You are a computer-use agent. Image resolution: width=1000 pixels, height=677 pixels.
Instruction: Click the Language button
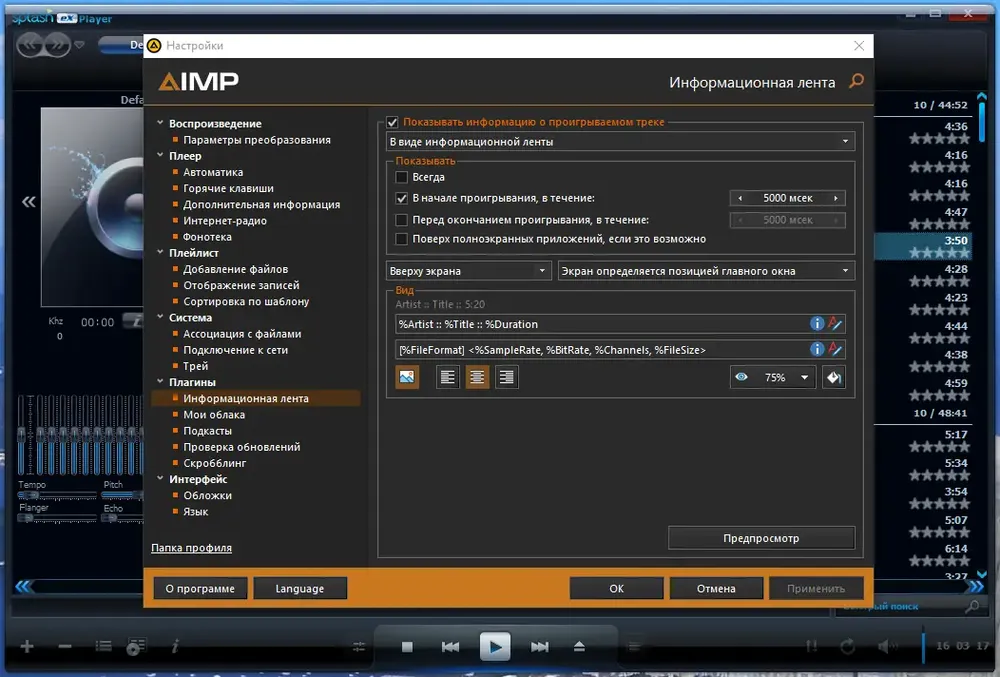point(300,588)
